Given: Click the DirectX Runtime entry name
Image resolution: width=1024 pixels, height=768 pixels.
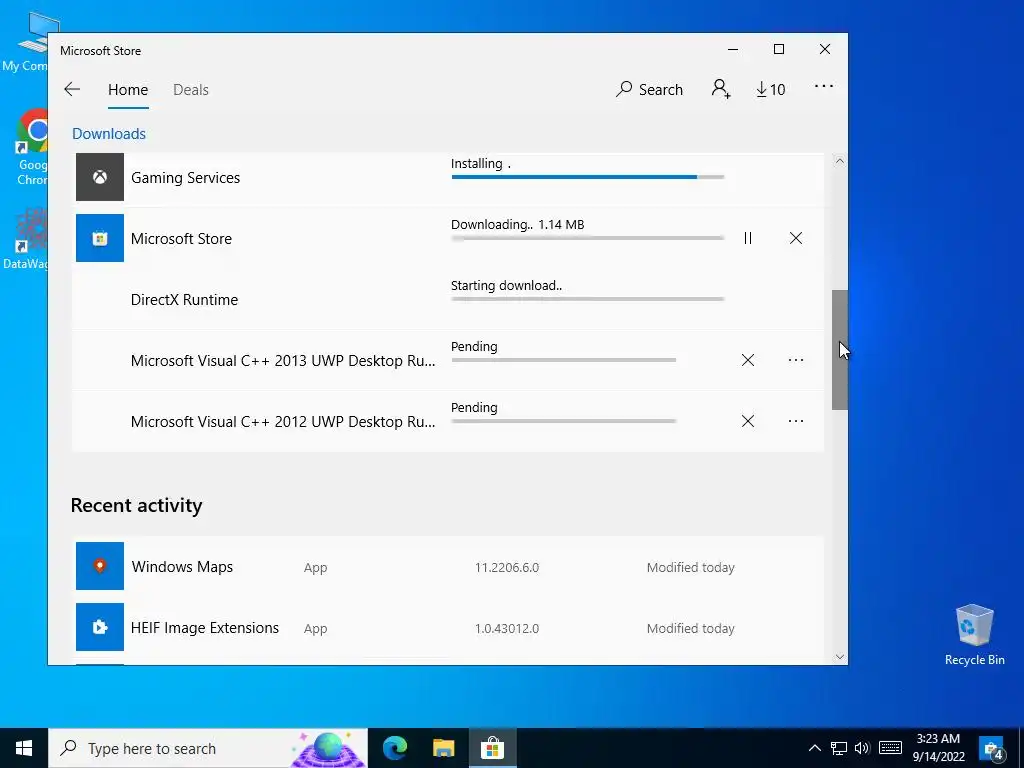Looking at the screenshot, I should 184,300.
